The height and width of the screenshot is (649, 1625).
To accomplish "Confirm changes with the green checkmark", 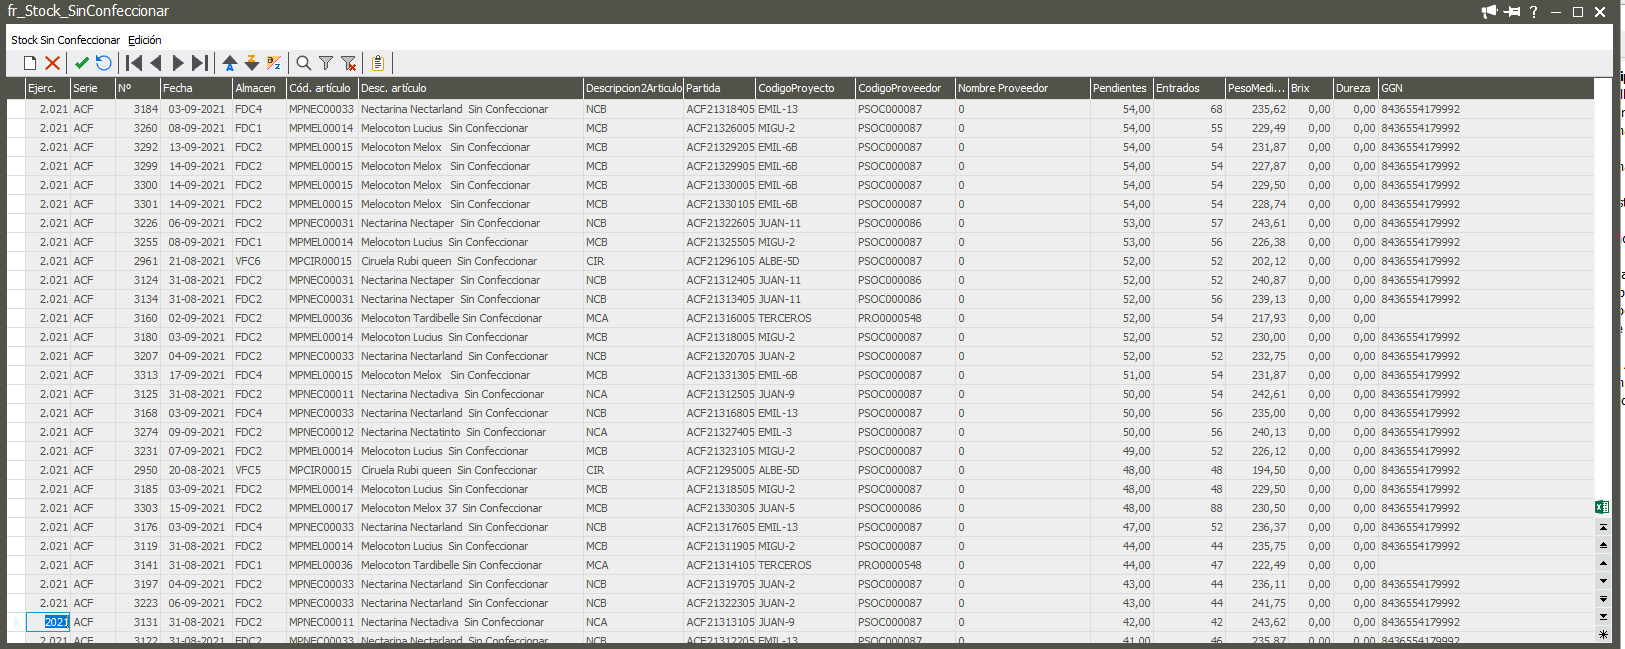I will click(82, 63).
